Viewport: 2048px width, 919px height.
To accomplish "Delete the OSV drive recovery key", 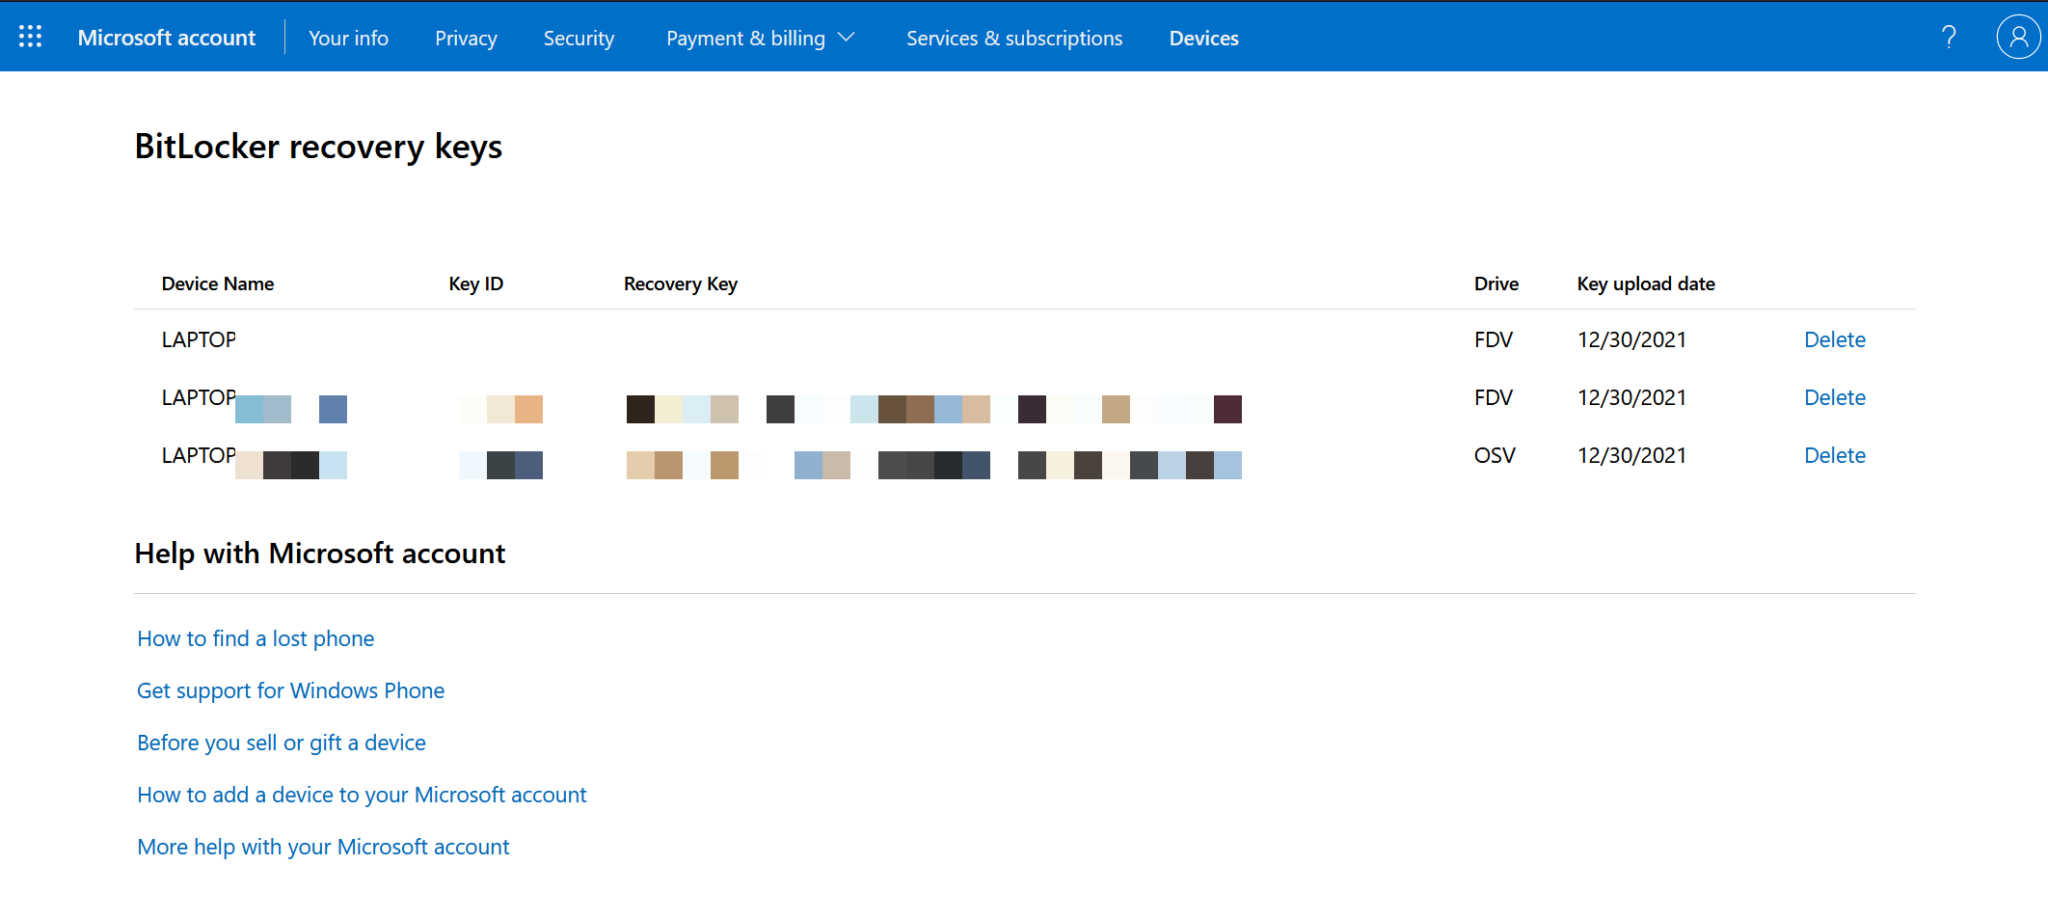I will [1834, 455].
